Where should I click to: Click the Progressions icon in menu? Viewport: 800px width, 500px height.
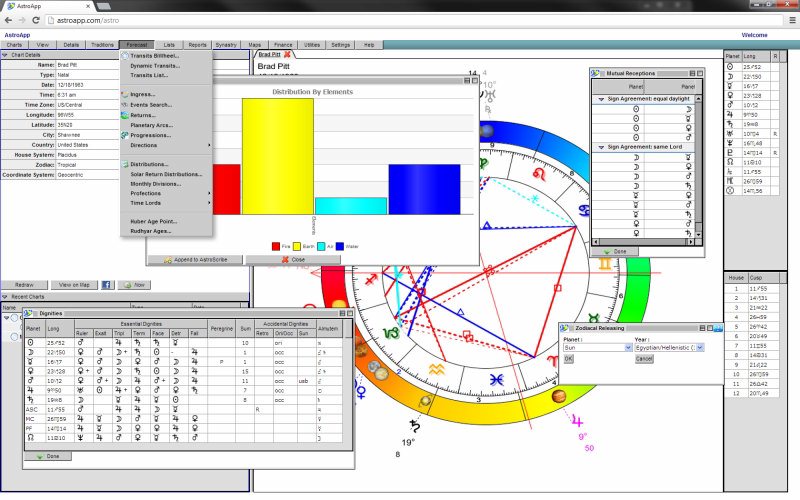(124, 135)
